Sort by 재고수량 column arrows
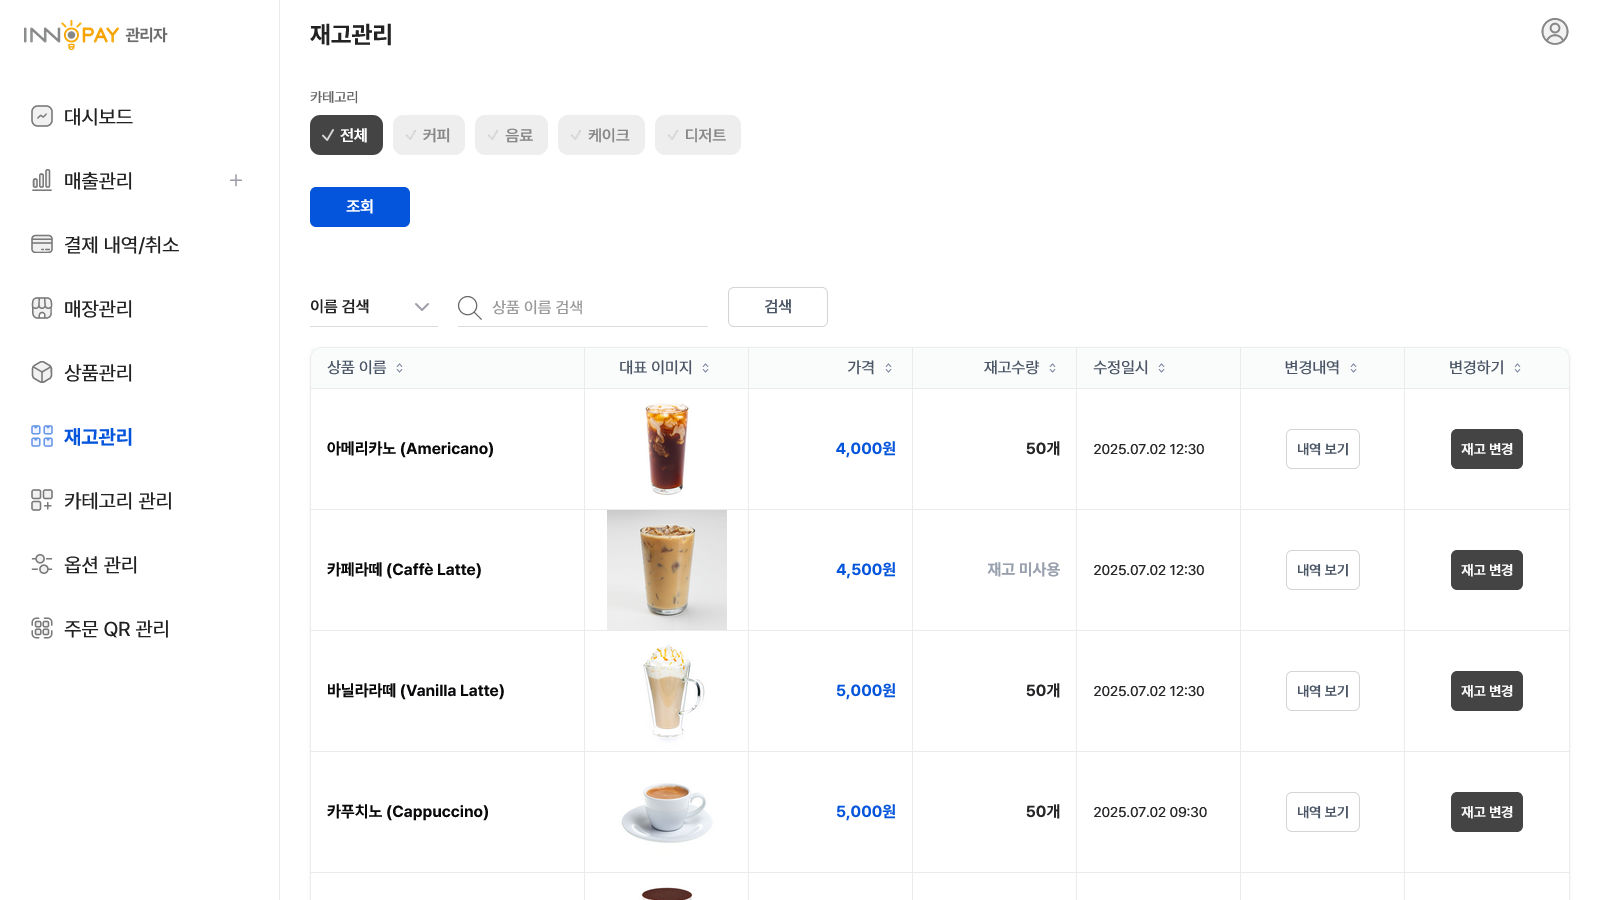This screenshot has height=900, width=1600. pos(1052,368)
